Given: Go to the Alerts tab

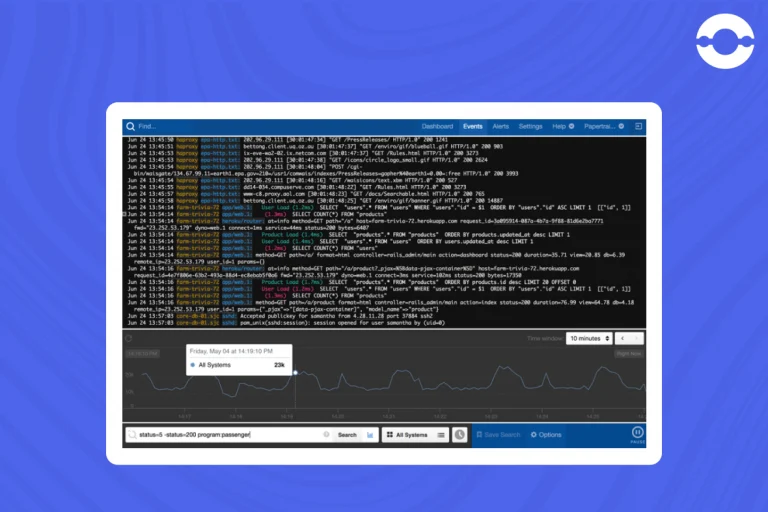Looking at the screenshot, I should pos(500,126).
